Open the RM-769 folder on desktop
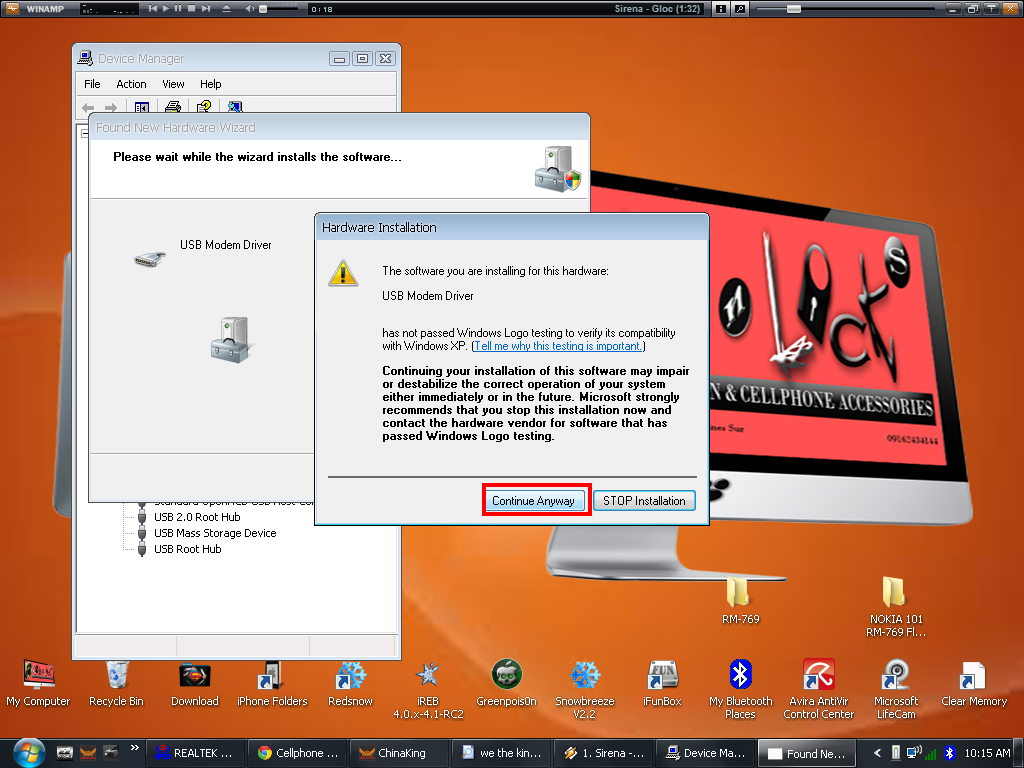 tap(740, 600)
